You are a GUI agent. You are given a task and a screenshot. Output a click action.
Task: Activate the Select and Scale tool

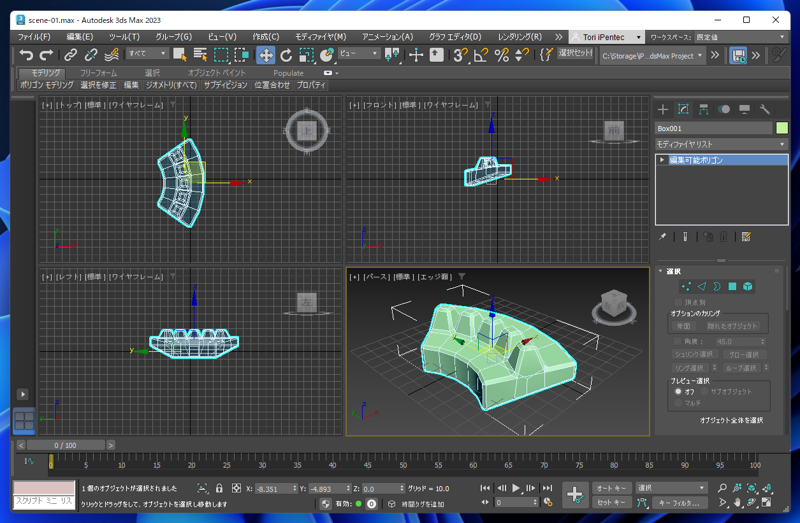(x=307, y=55)
